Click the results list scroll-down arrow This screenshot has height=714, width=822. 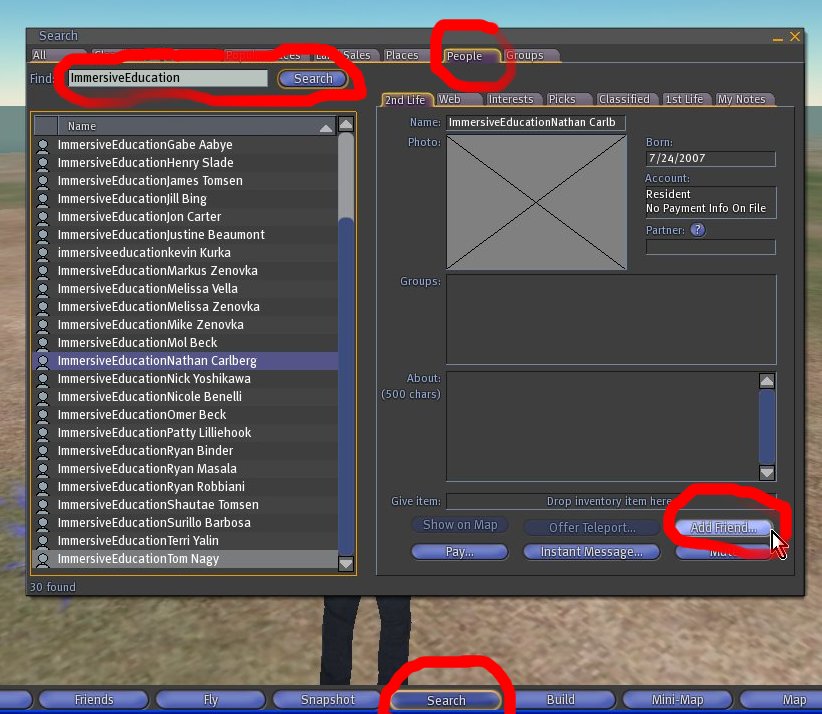(346, 563)
